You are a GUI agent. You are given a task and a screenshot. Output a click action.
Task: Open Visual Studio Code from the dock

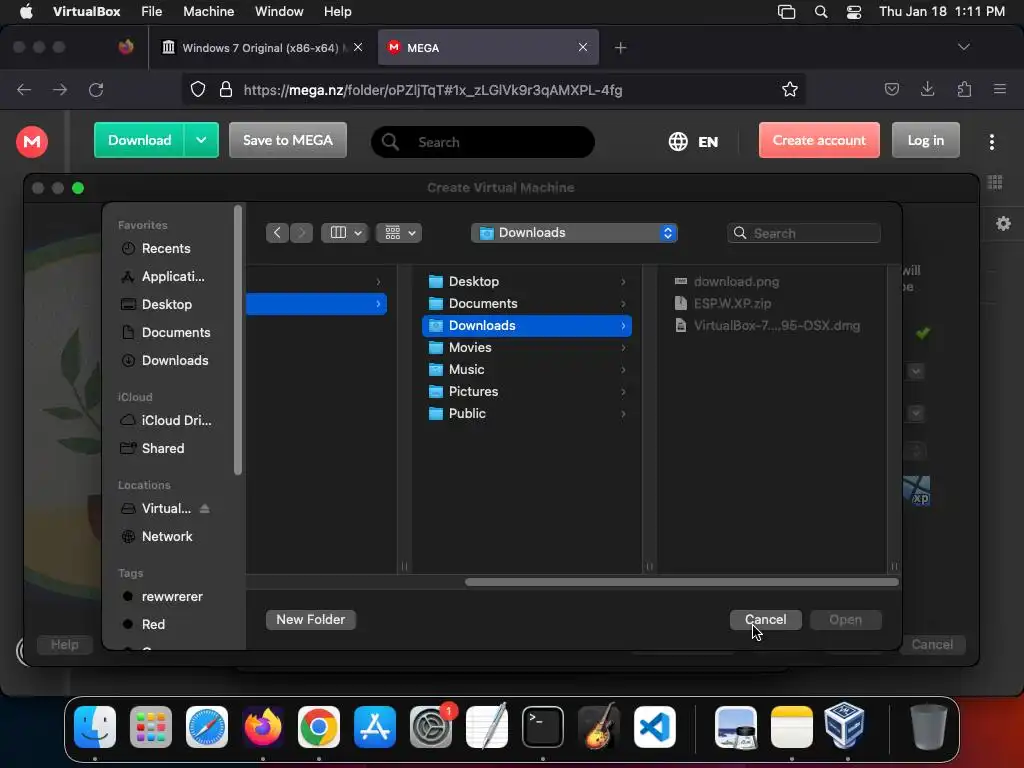click(x=654, y=727)
